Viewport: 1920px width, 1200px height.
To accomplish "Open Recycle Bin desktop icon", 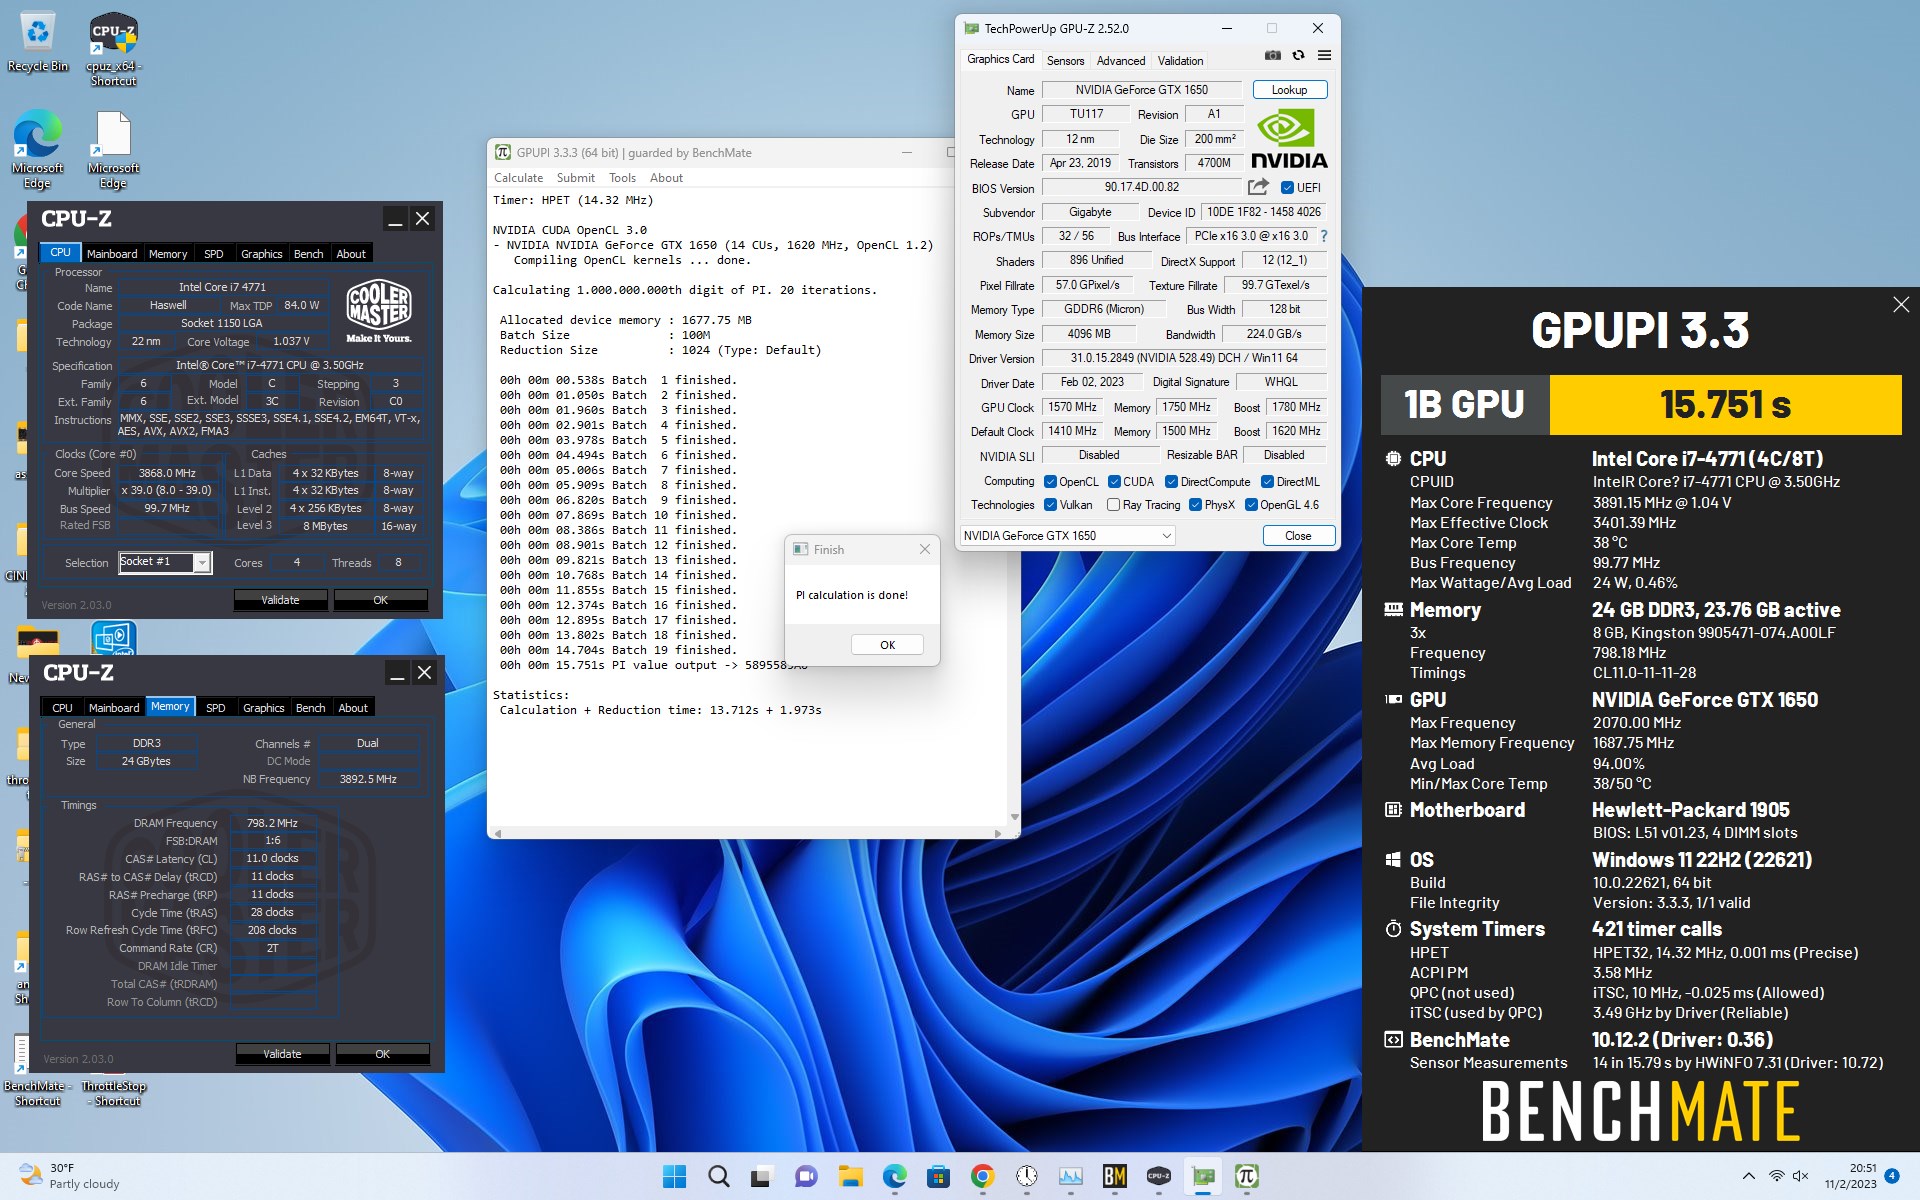I will click(x=38, y=44).
